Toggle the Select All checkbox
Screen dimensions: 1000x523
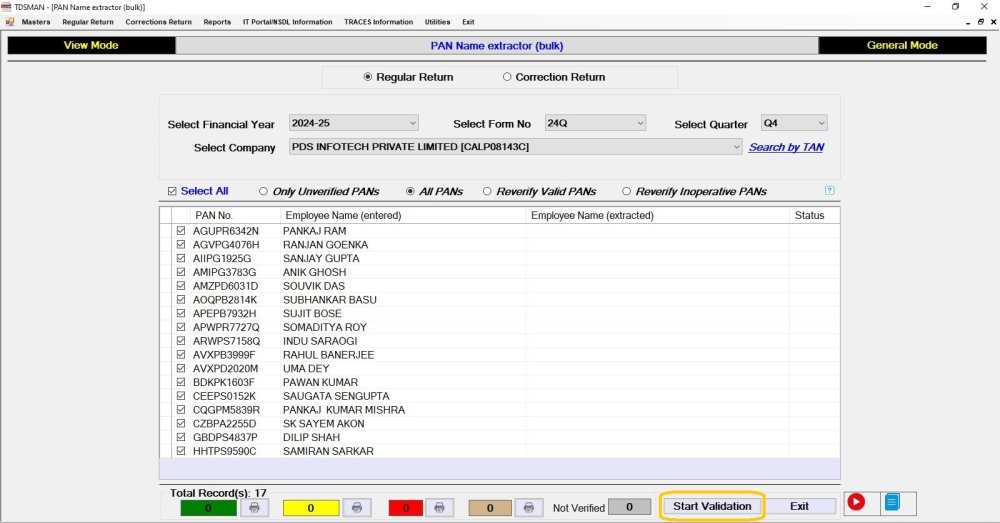pos(172,191)
